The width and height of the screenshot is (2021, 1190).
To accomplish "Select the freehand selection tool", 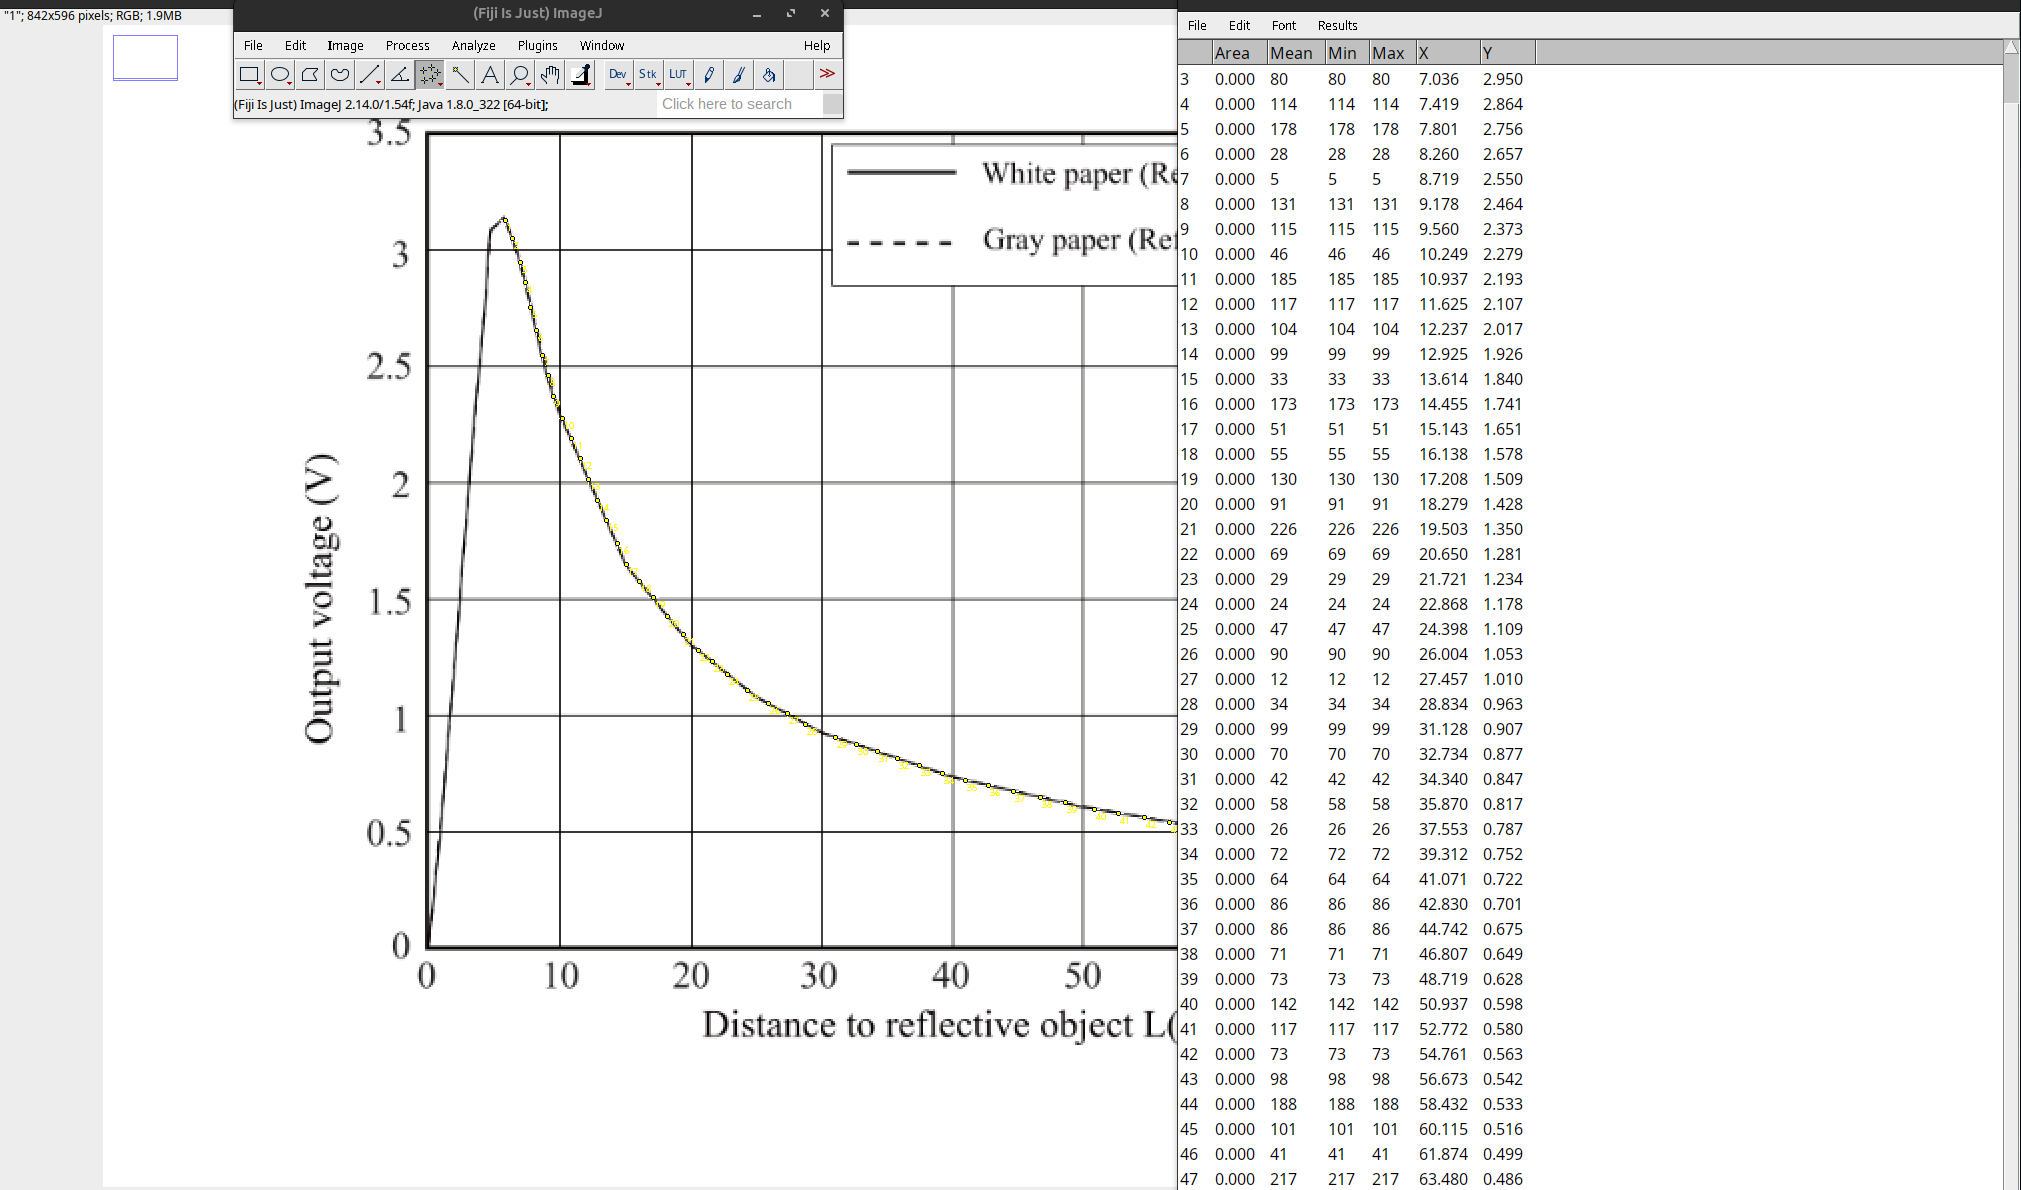I will [340, 74].
